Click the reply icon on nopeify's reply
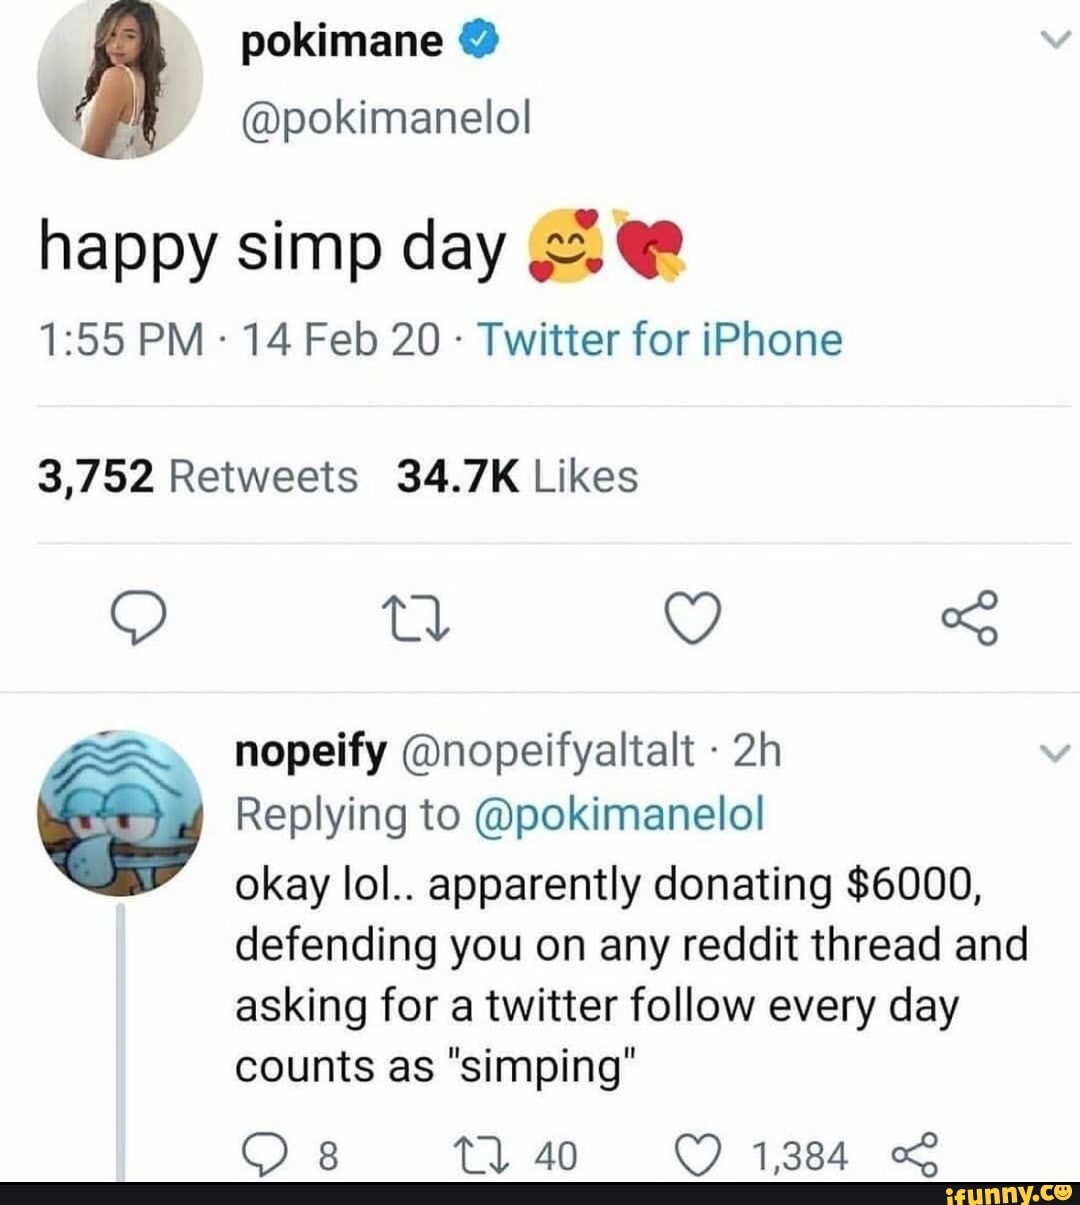This screenshot has height=1205, width=1080. 265,1152
